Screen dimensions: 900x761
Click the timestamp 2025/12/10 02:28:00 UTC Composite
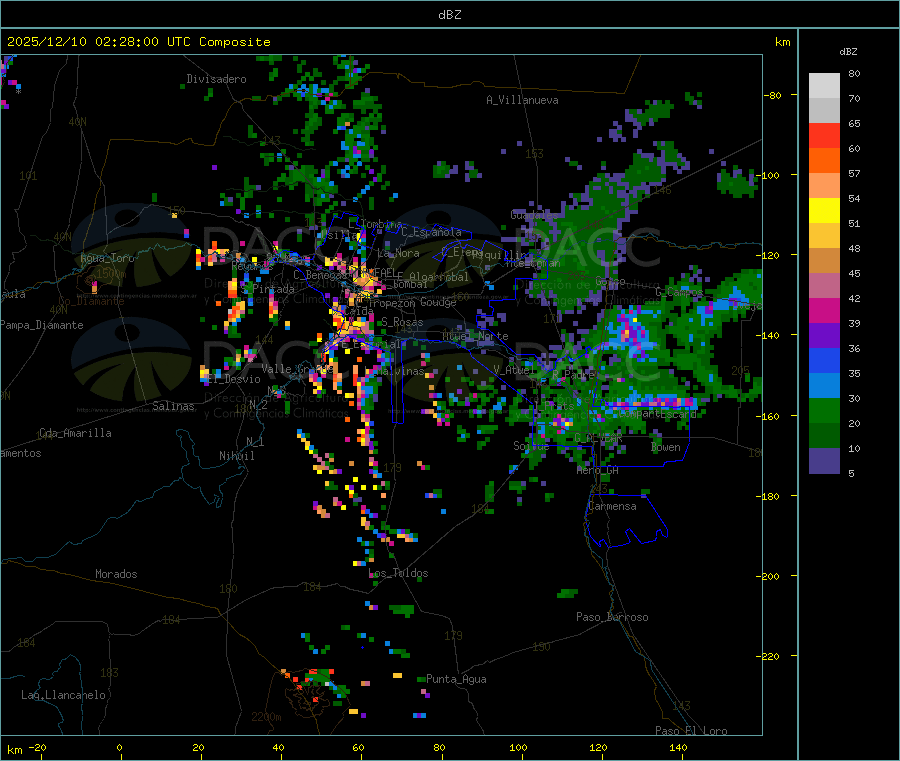tap(138, 42)
